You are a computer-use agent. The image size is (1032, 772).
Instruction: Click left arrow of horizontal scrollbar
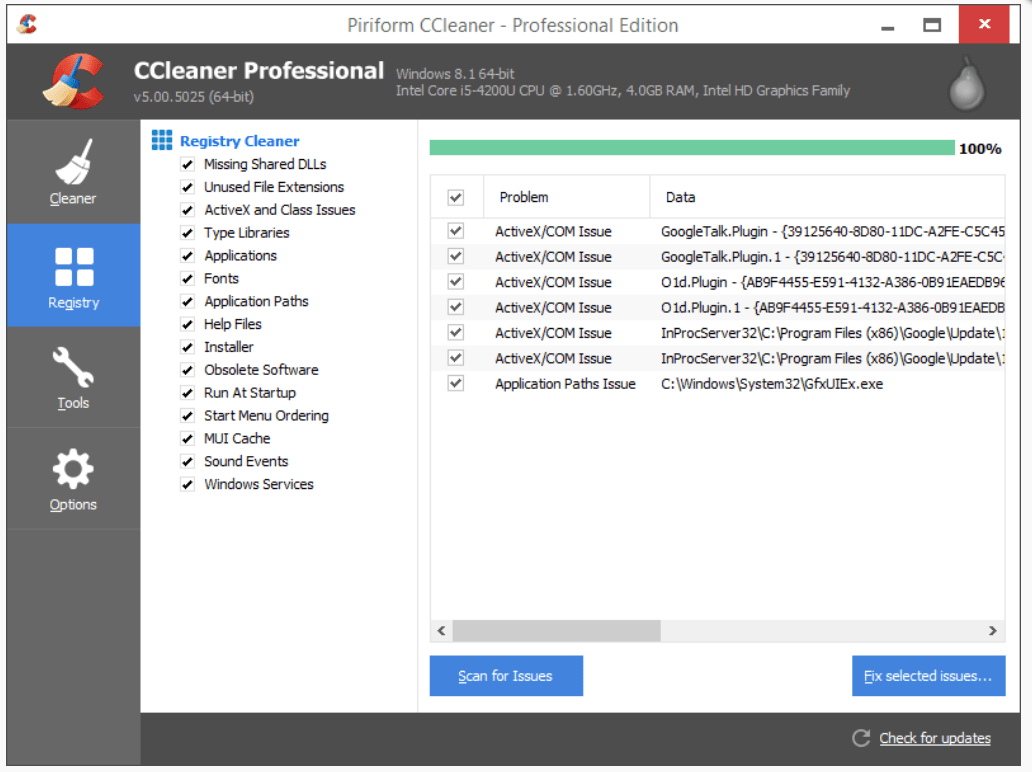click(442, 630)
